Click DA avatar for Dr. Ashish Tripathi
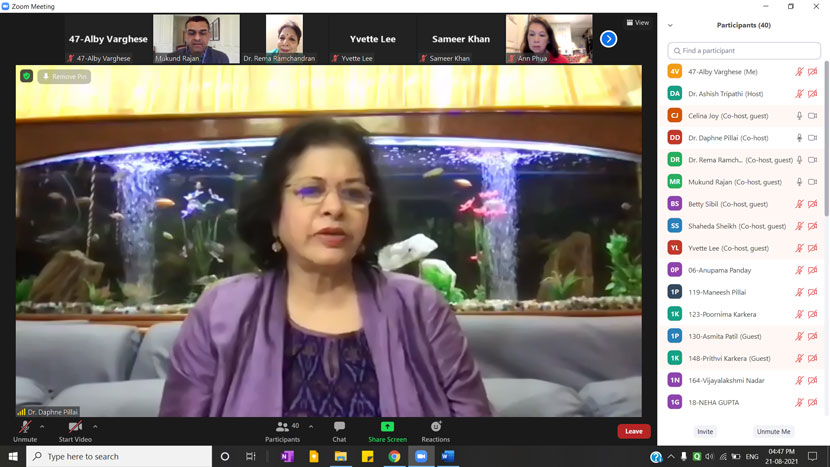The image size is (830, 467). click(x=674, y=94)
